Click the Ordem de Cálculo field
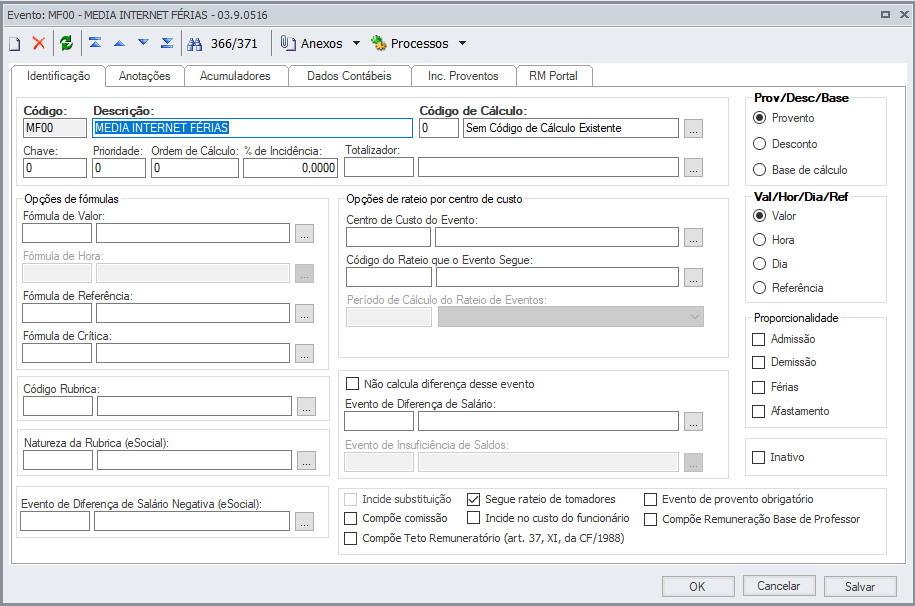915x606 pixels. click(x=195, y=168)
